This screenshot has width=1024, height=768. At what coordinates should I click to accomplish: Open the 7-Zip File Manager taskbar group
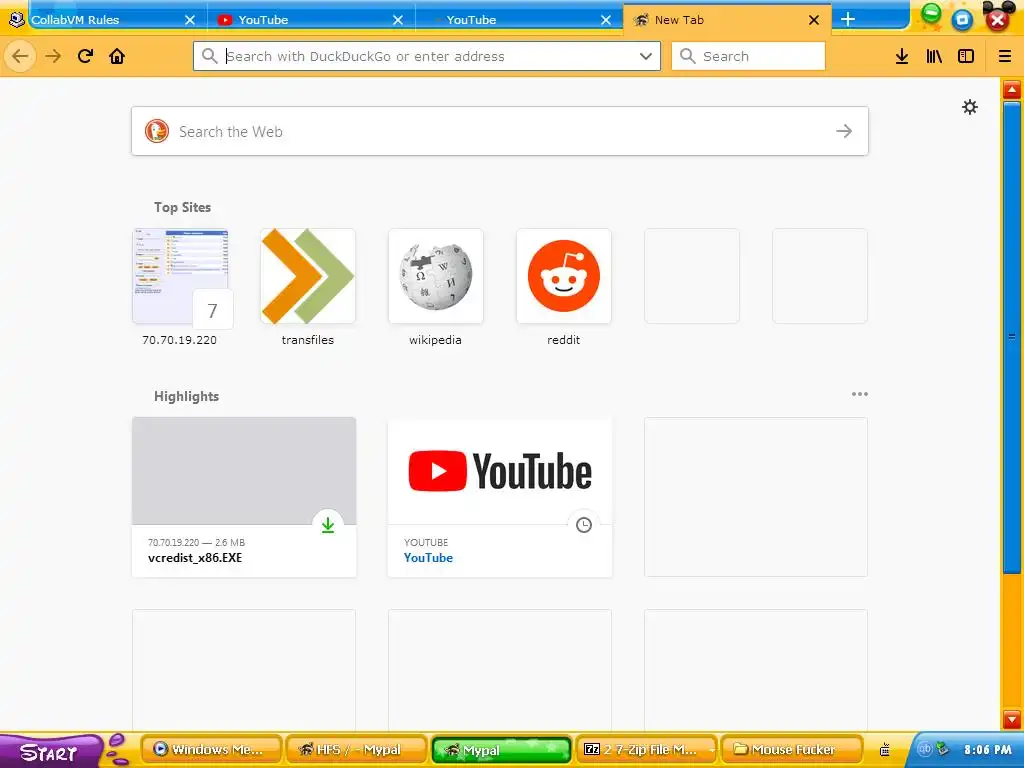point(646,750)
